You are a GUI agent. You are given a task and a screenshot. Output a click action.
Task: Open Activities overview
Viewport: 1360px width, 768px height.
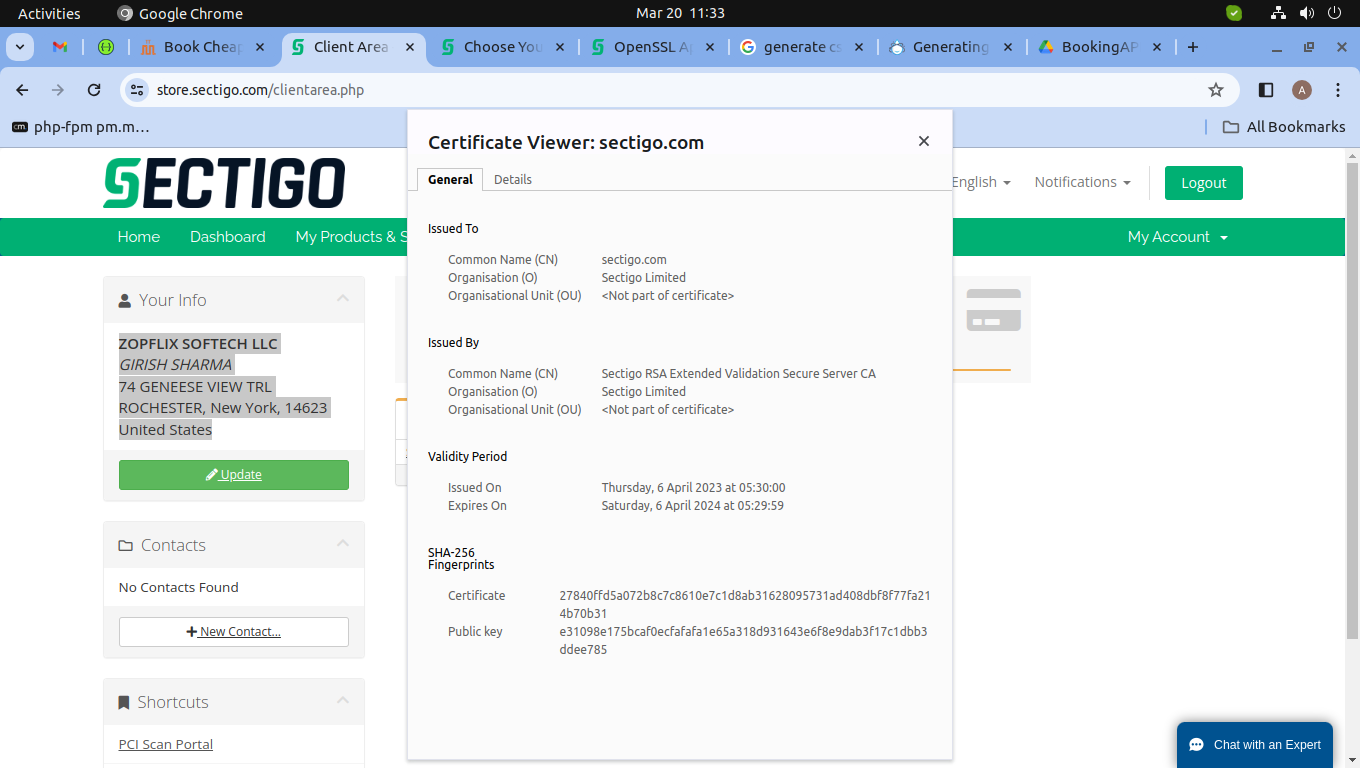(49, 13)
